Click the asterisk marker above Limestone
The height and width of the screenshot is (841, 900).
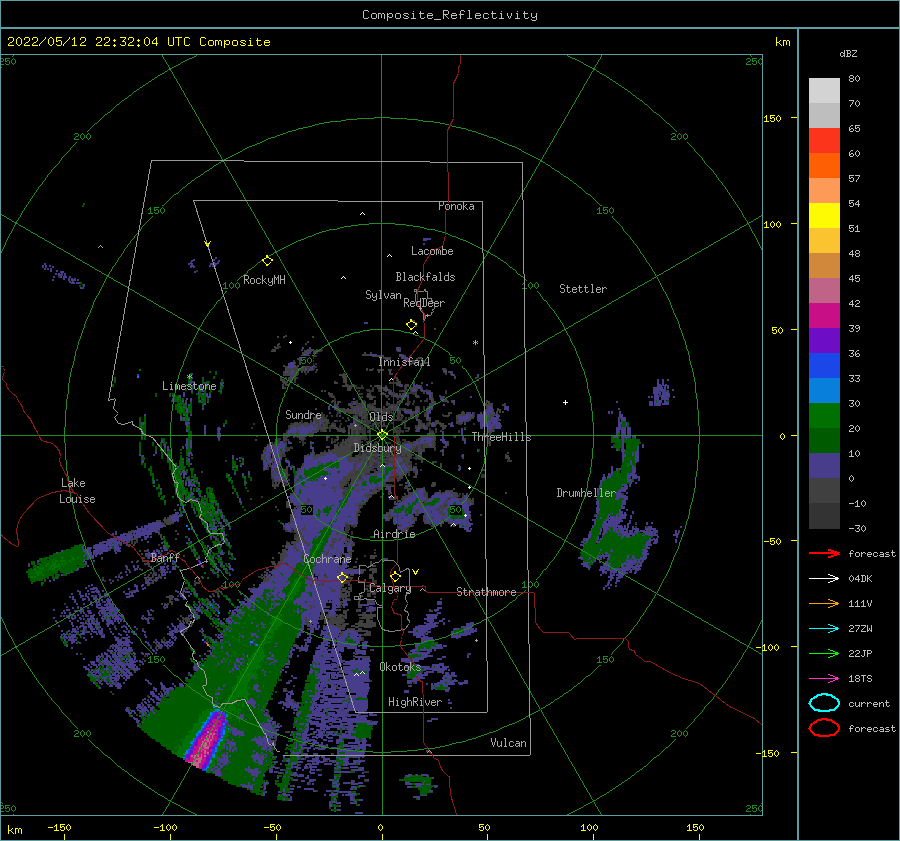[190, 377]
